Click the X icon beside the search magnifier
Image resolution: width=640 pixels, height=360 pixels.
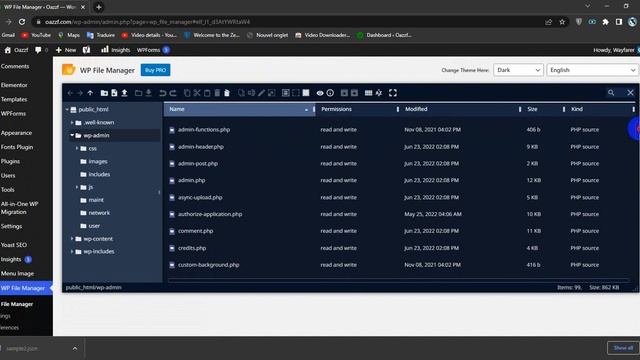tap(630, 93)
